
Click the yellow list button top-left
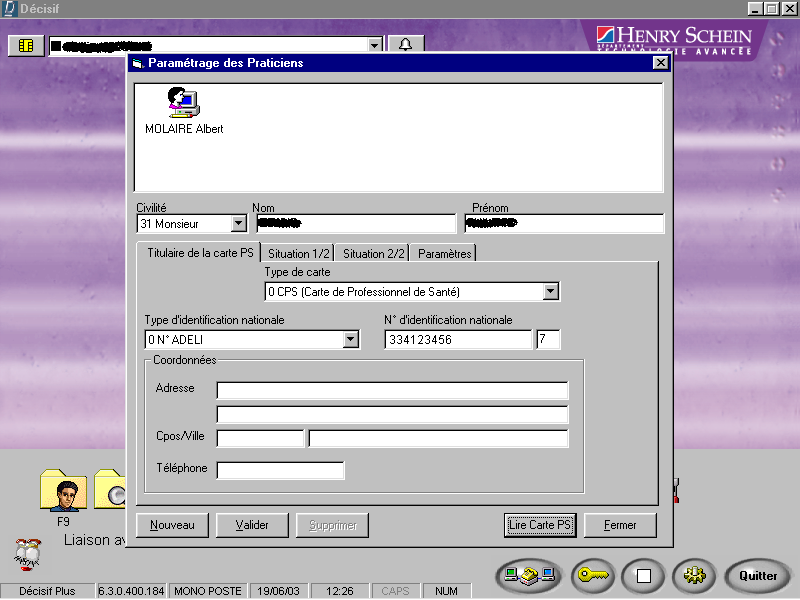click(x=26, y=45)
